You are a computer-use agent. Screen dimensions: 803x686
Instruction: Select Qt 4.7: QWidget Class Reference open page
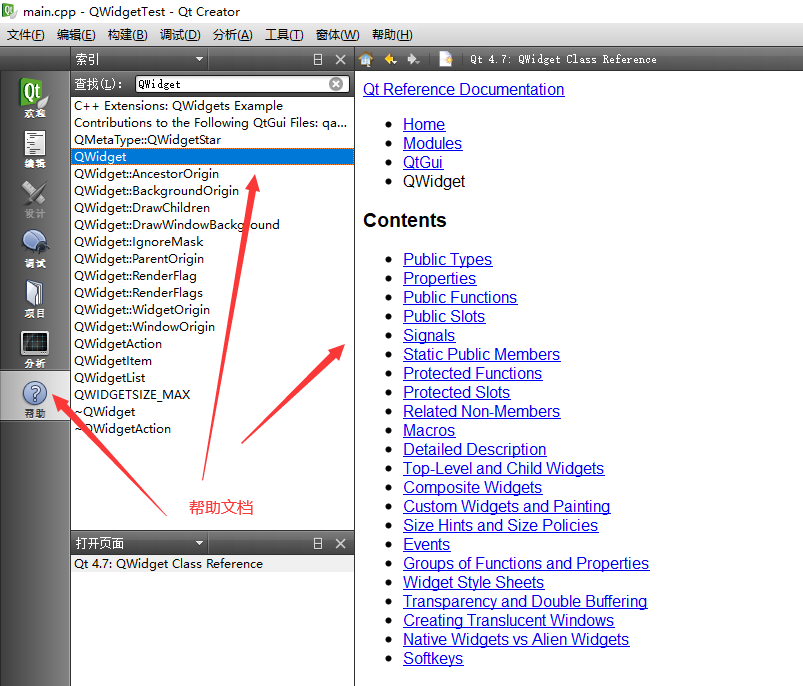(x=212, y=564)
